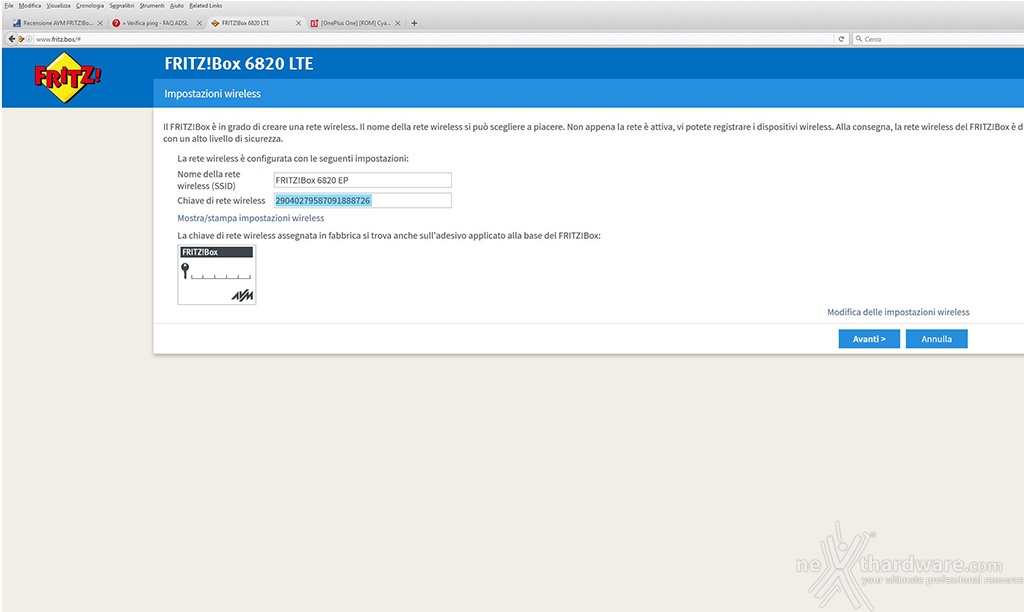Screen dimensions: 1024x612
Task: Click the FRITZ!Box key sticker image
Action: coord(217,275)
